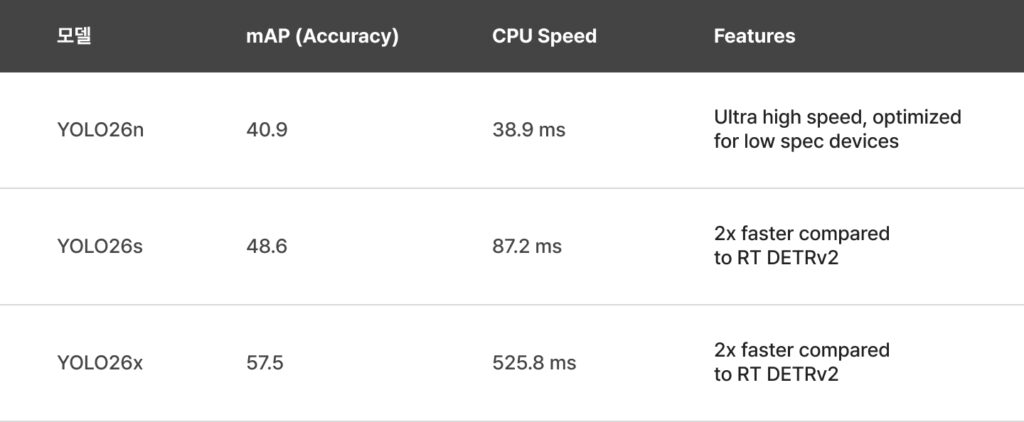Click the 38.9 ms CPU speed
The width and height of the screenshot is (1024, 422).
point(528,130)
